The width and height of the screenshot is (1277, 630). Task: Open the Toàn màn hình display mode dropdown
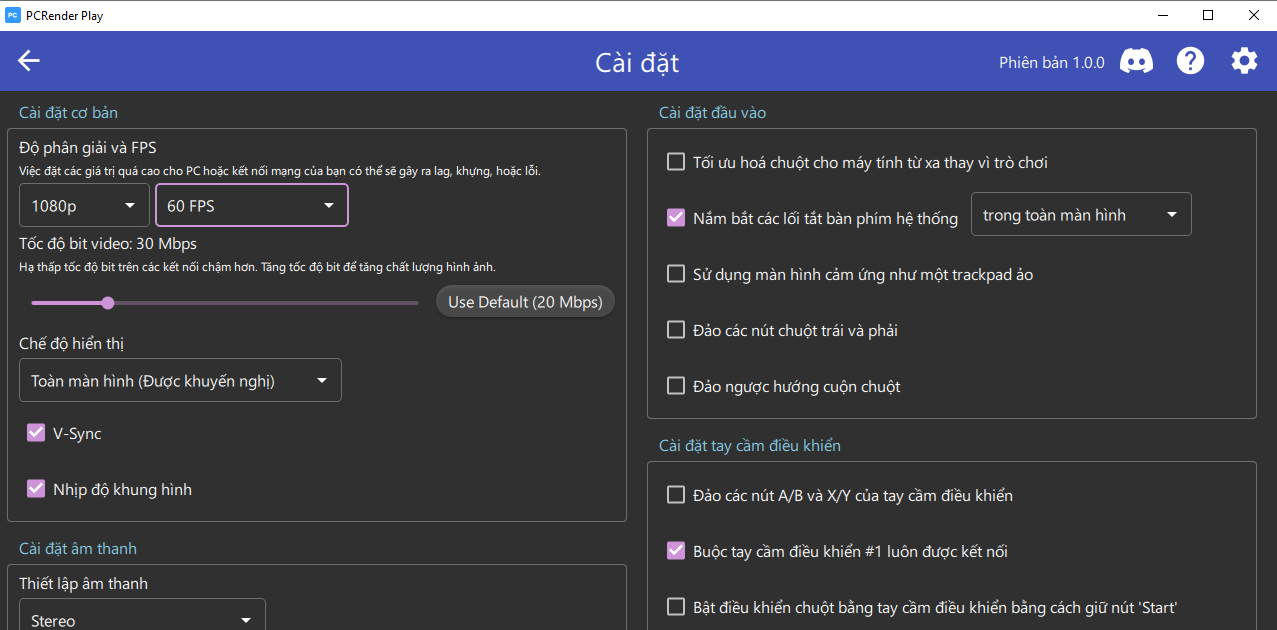[x=180, y=380]
